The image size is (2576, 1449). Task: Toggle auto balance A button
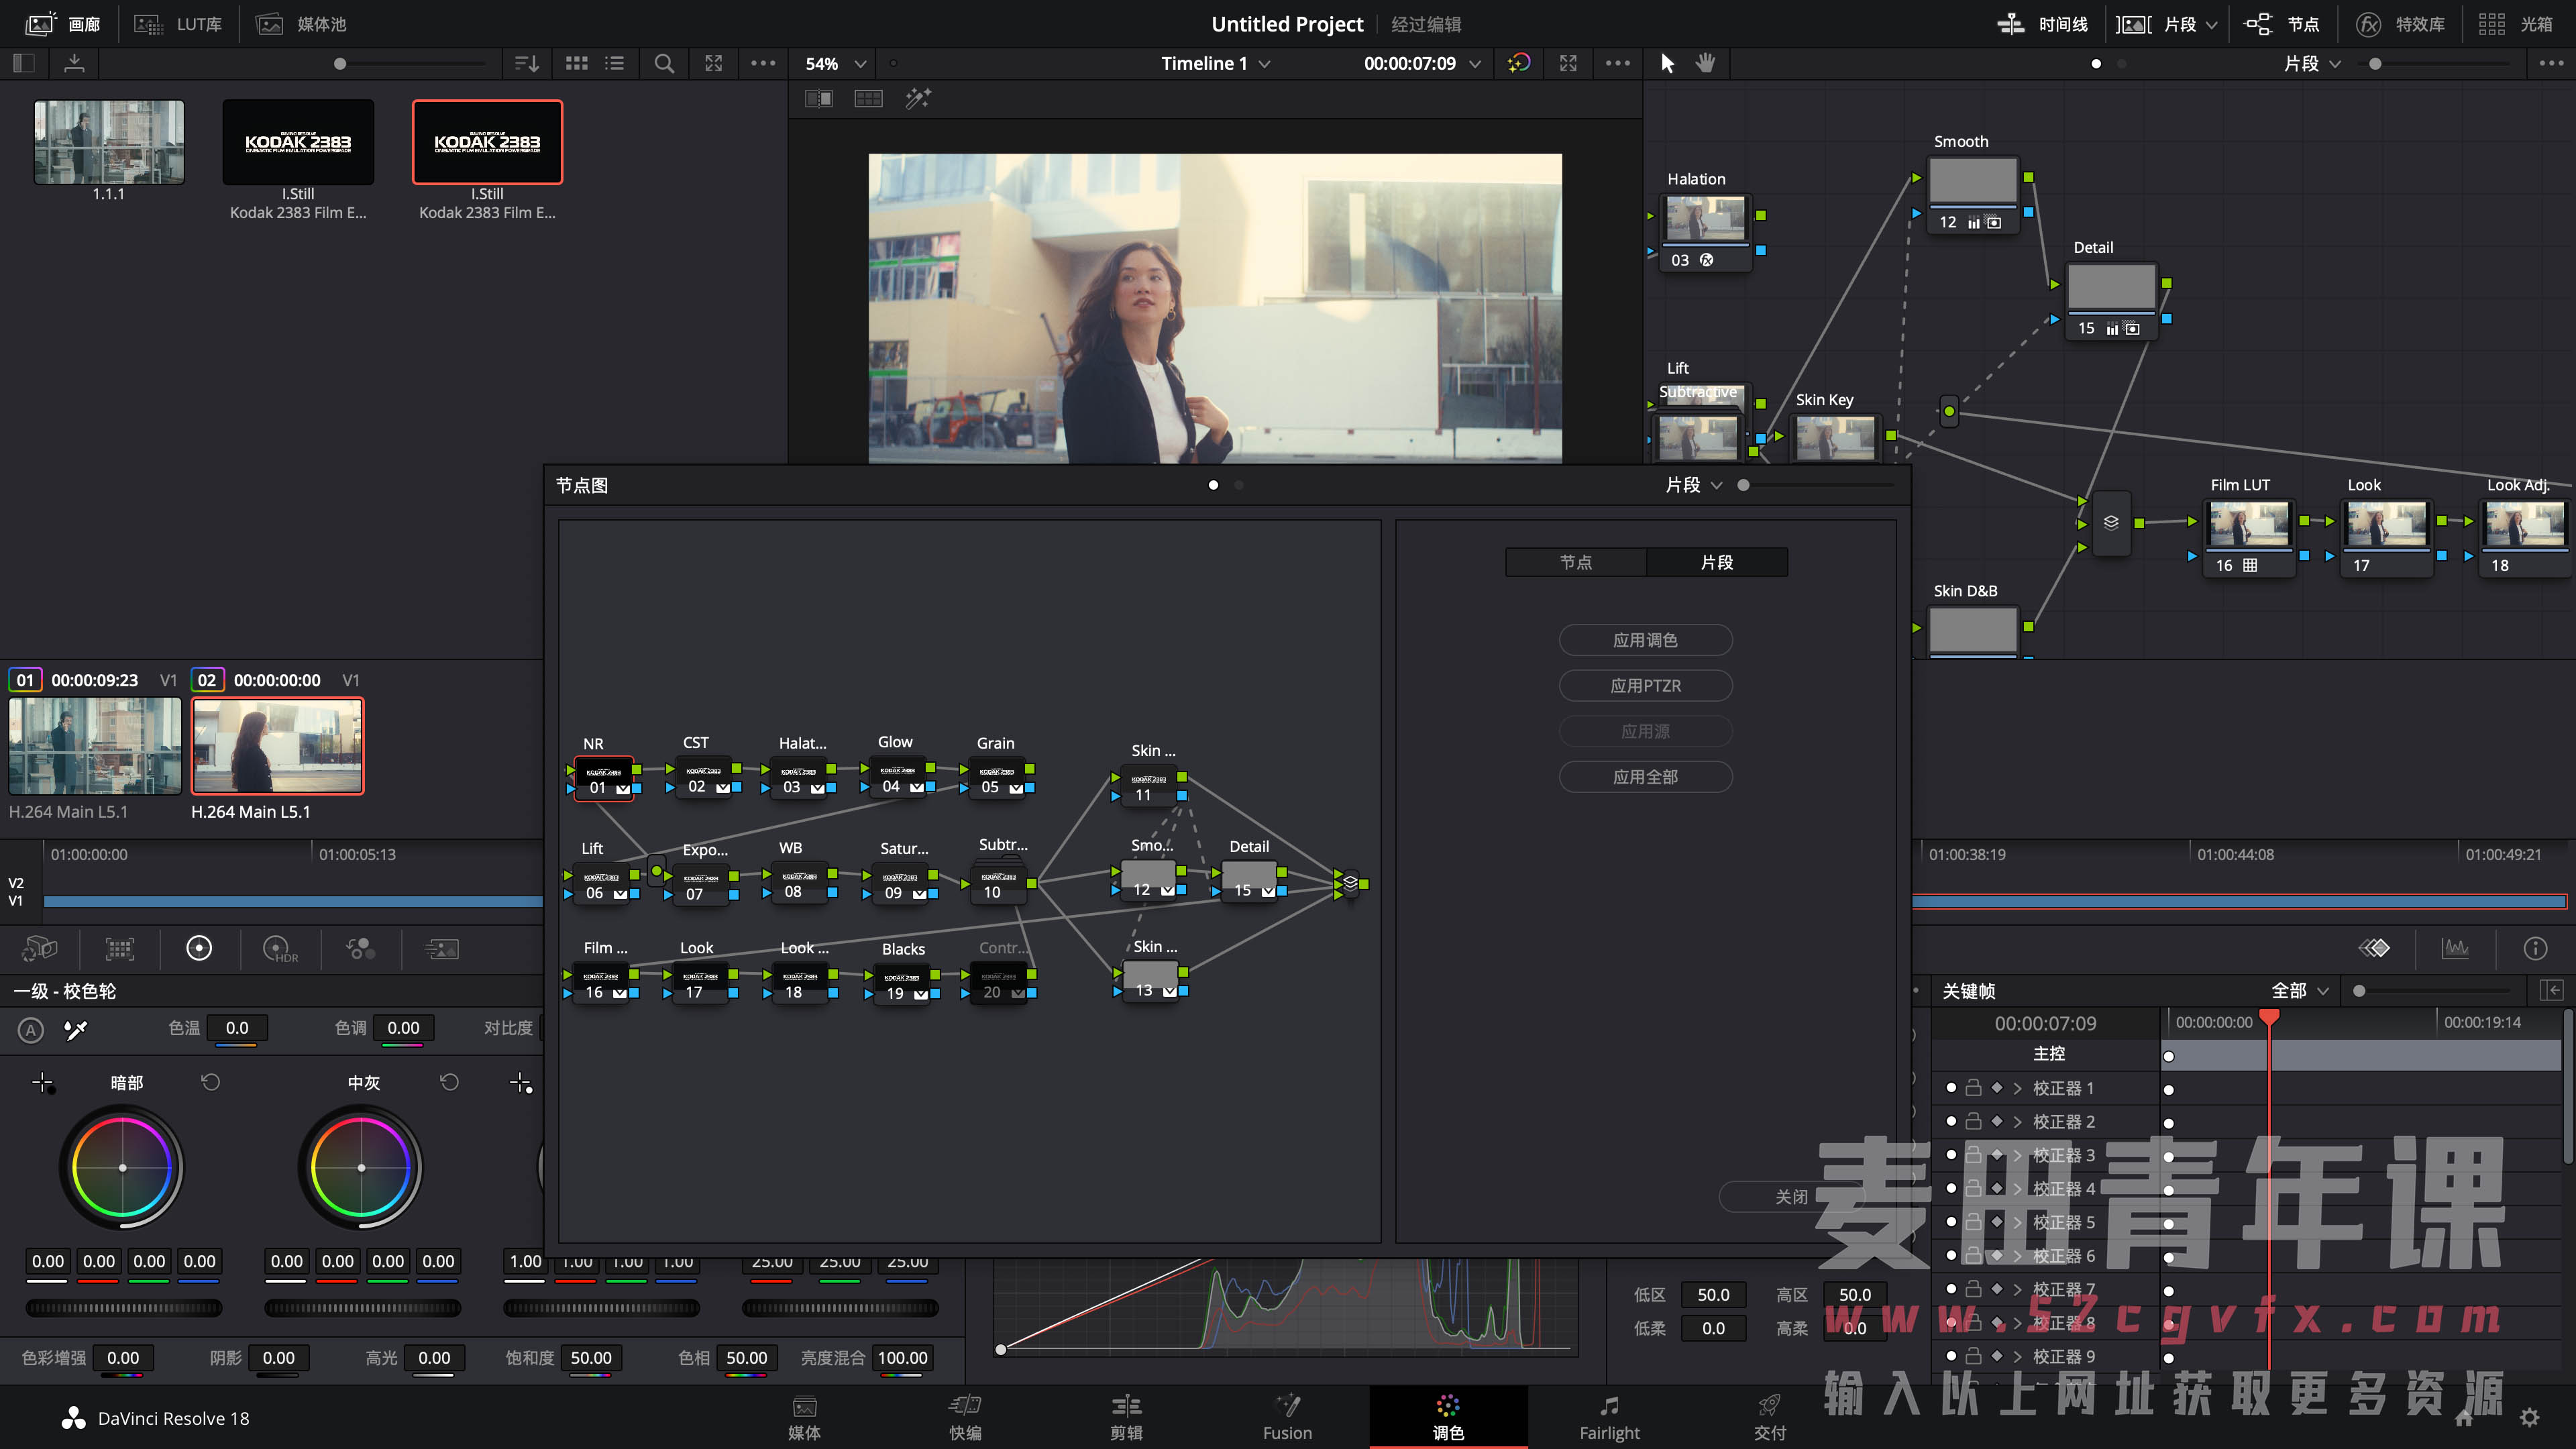tap(31, 1029)
